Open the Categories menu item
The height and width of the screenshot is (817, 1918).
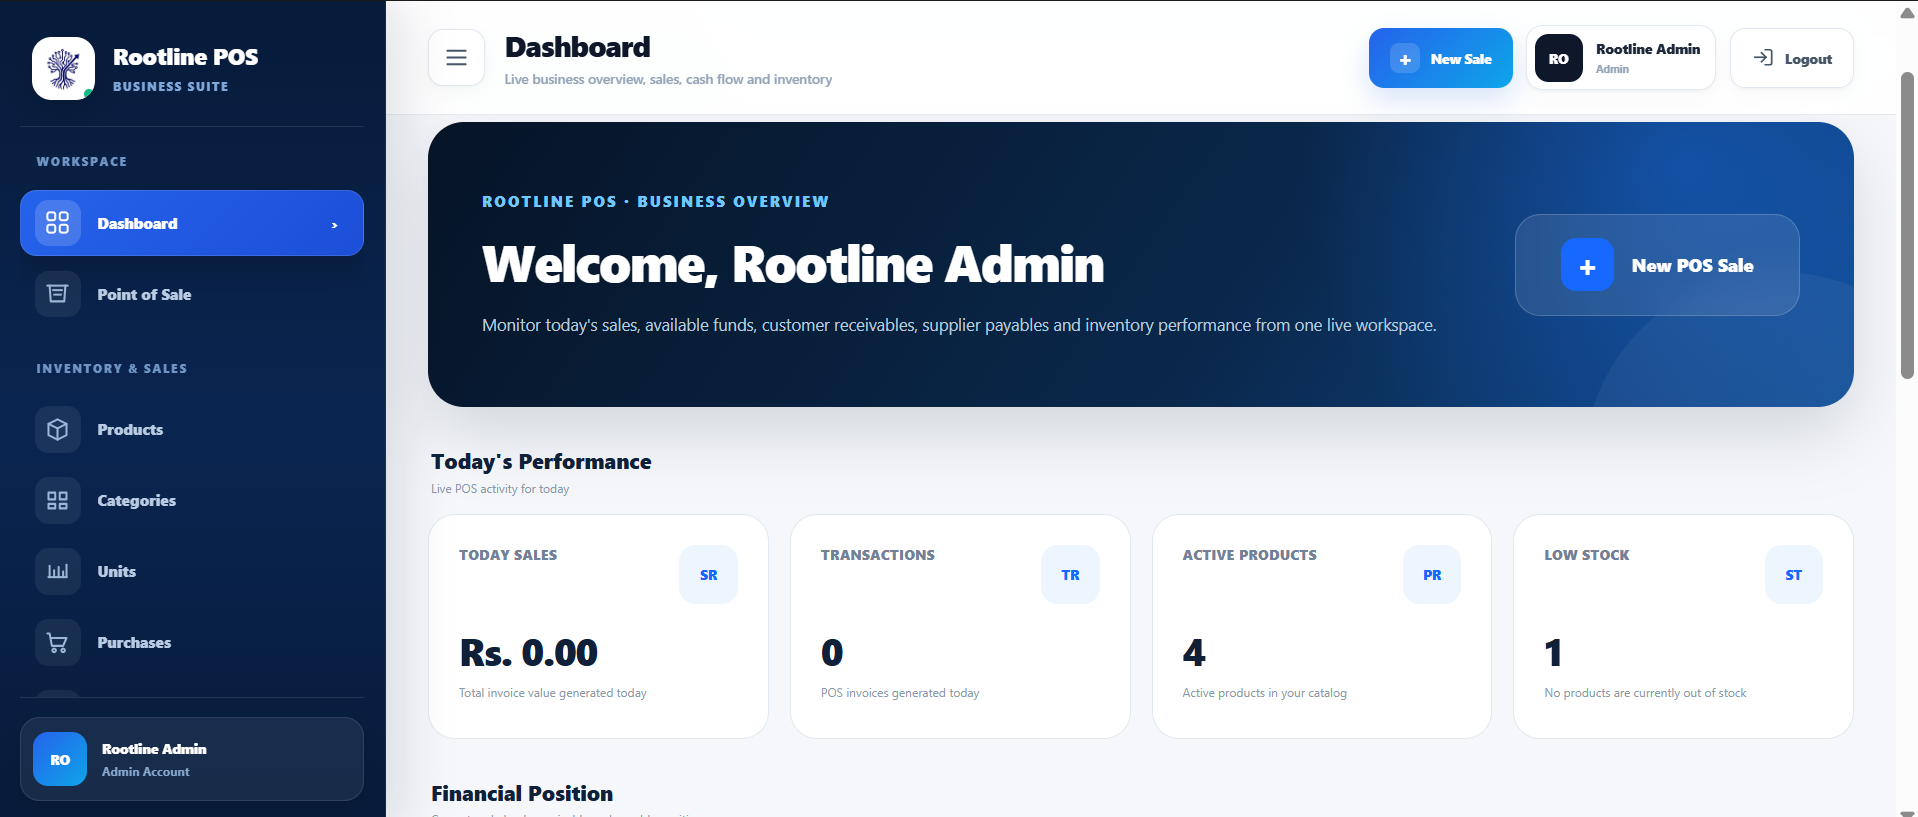coord(192,500)
